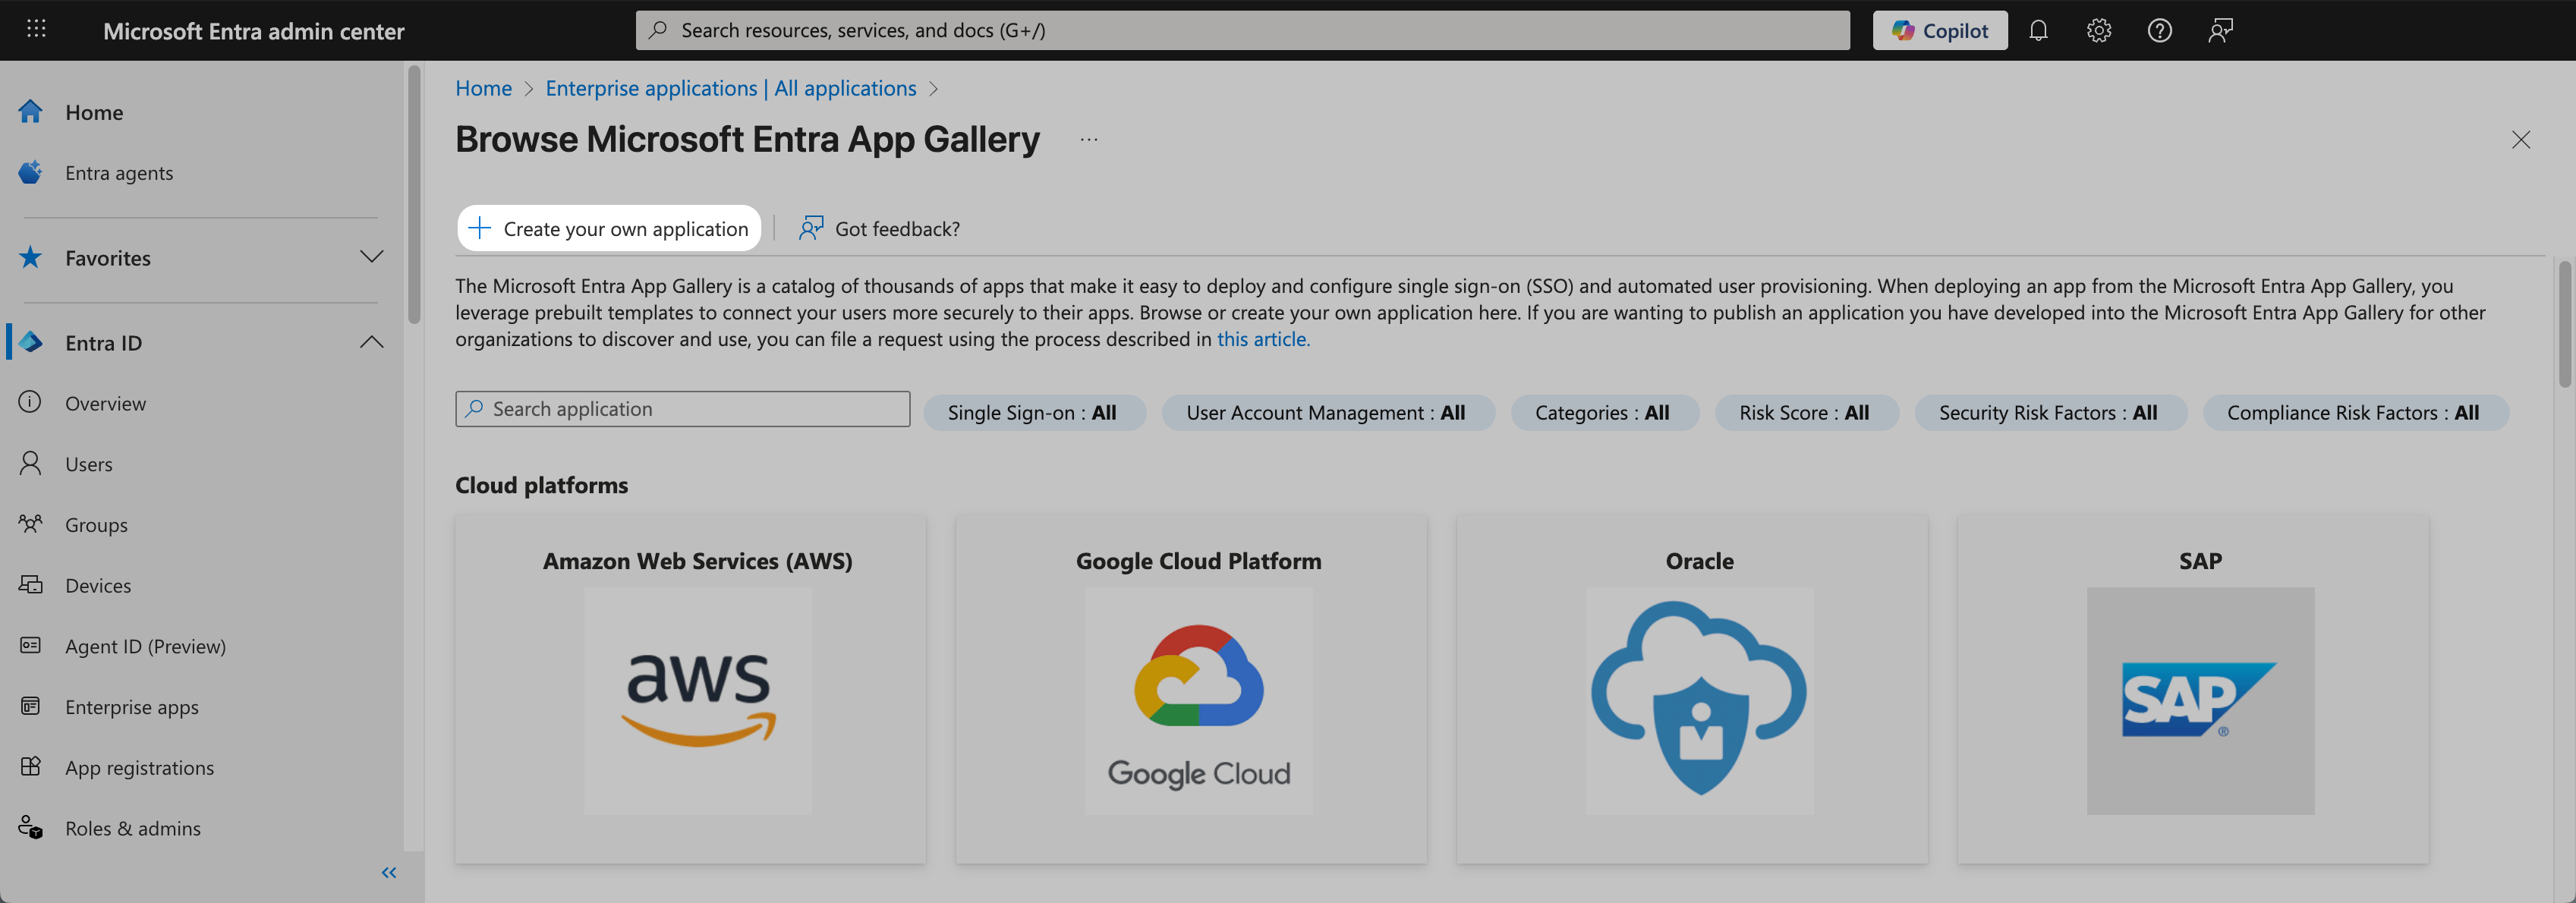Open the help question mark icon

[2159, 30]
